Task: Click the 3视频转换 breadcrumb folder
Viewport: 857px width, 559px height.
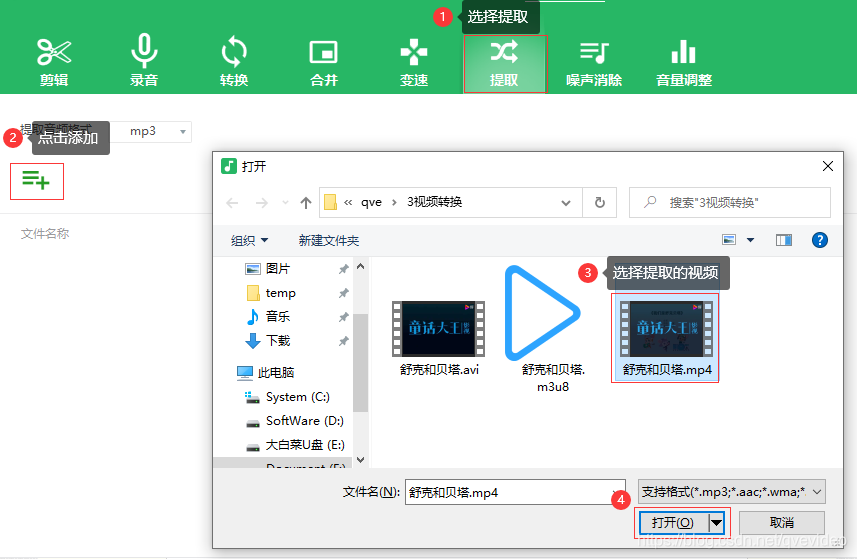Action: [435, 202]
